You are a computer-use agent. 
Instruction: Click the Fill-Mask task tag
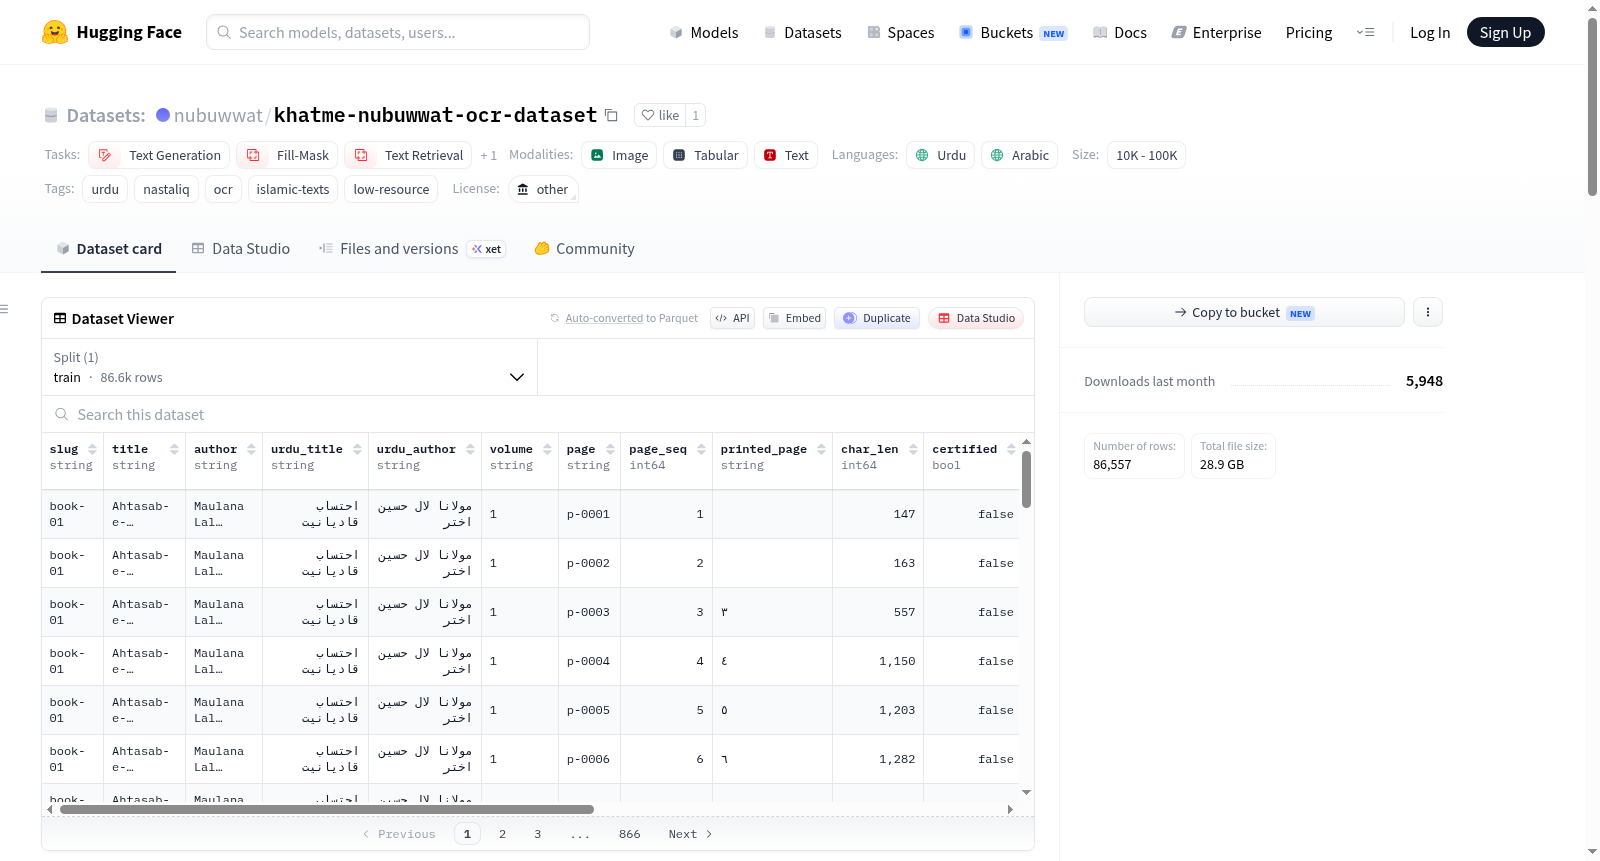pos(287,155)
